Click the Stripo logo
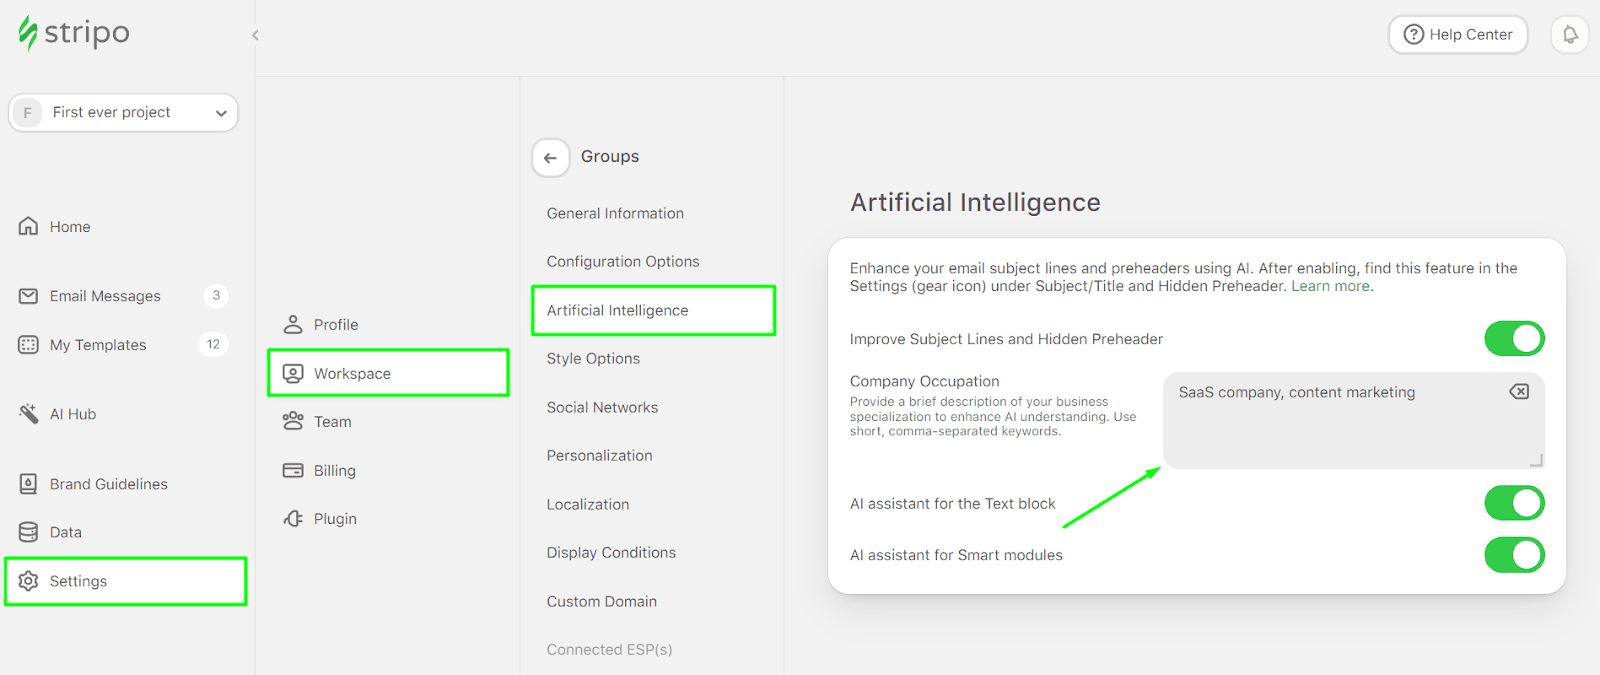The width and height of the screenshot is (1600, 675). point(72,32)
